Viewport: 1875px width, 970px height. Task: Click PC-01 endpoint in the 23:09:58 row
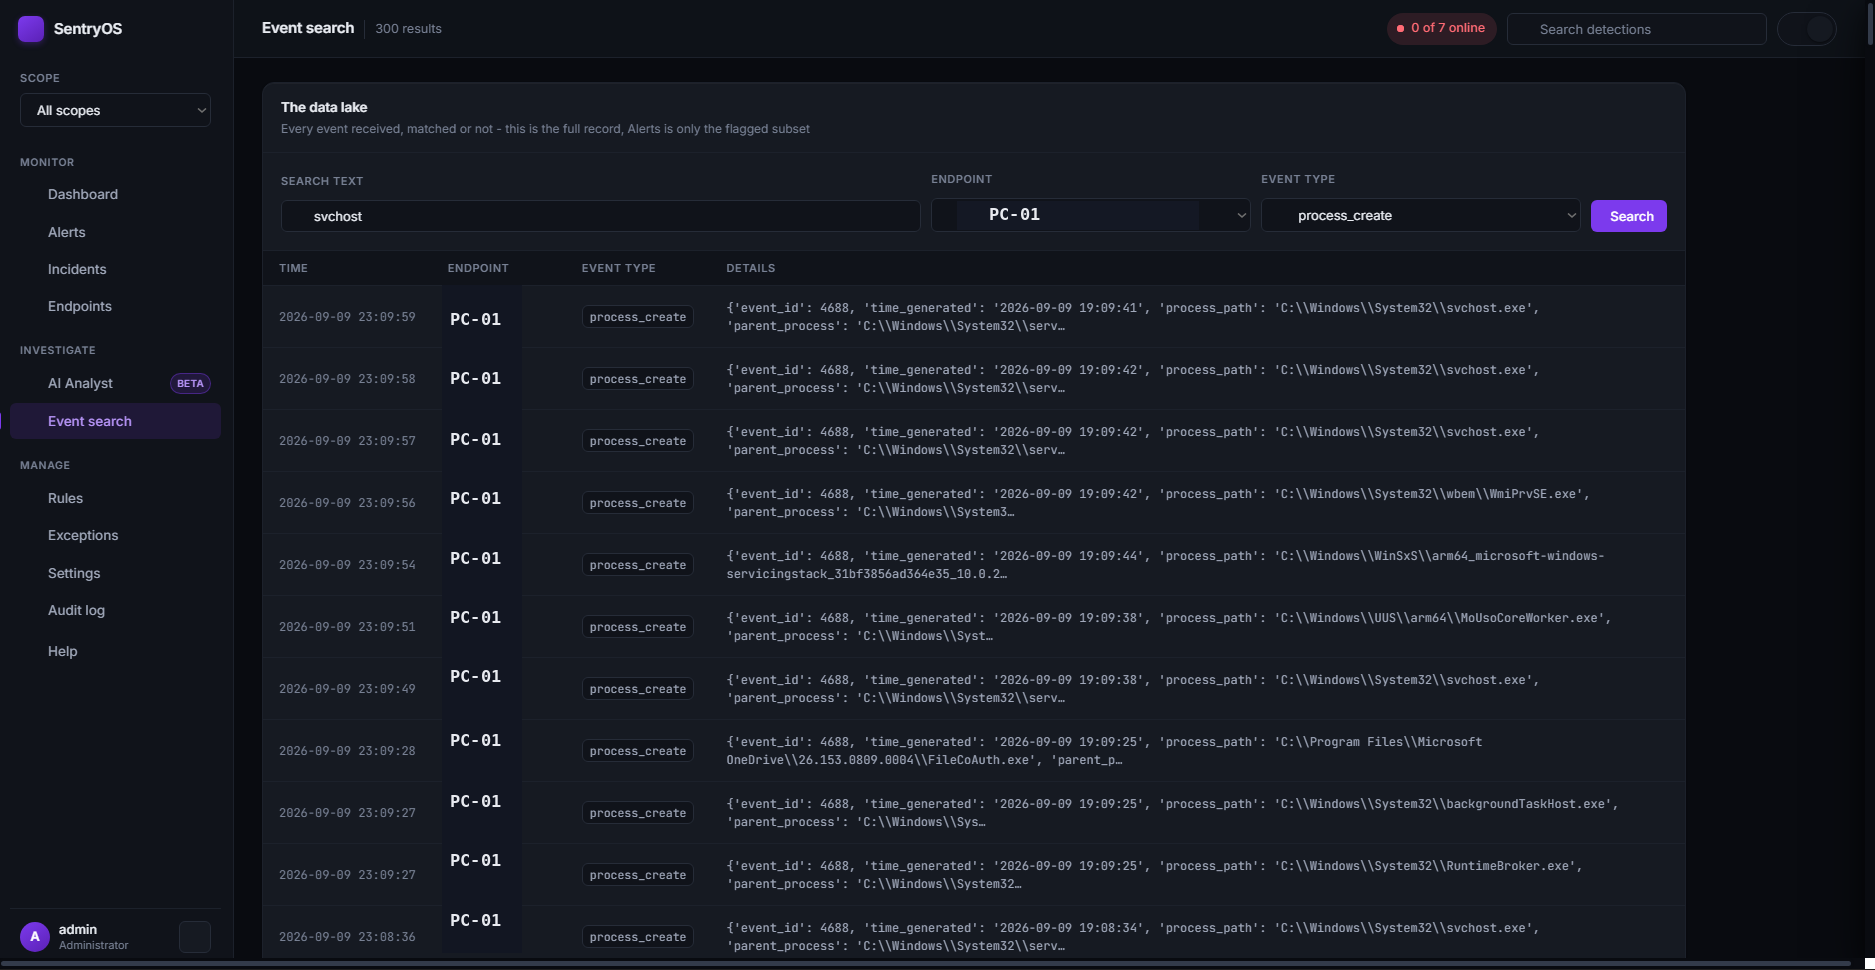476,378
